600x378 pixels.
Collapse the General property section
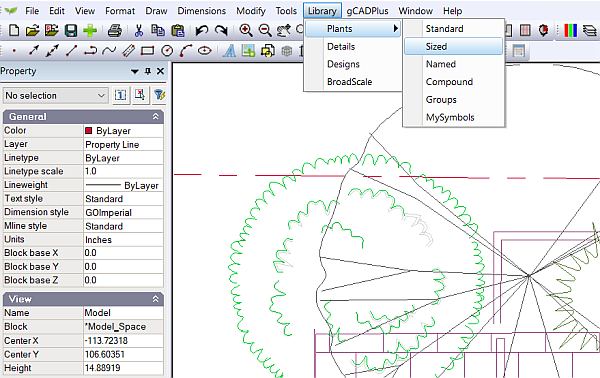(155, 116)
